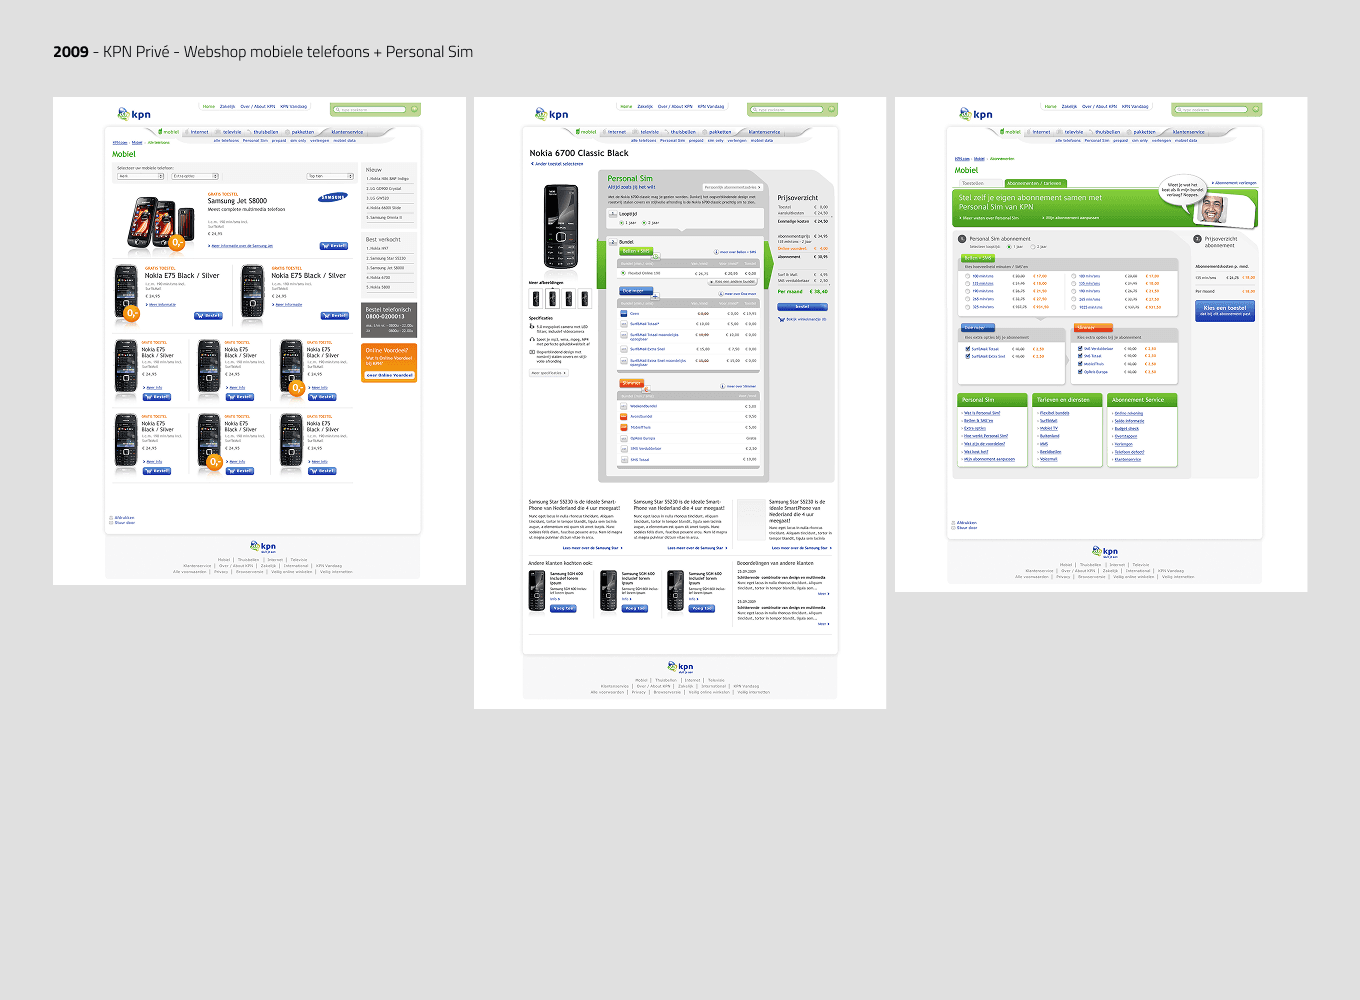Click the KPN logo atop the Abonnementen page

pos(976,114)
